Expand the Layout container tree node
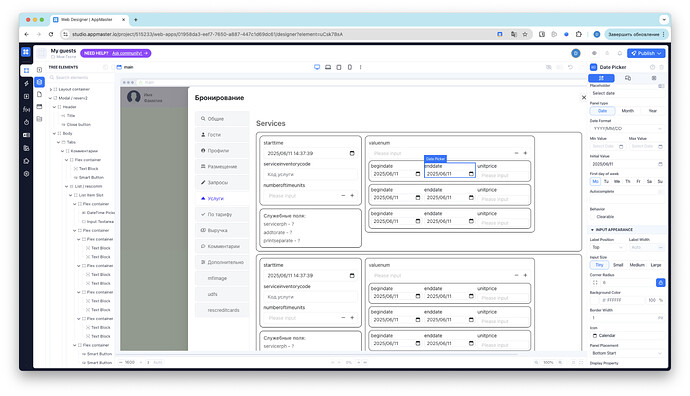This screenshot has width=690, height=396. tap(51, 89)
